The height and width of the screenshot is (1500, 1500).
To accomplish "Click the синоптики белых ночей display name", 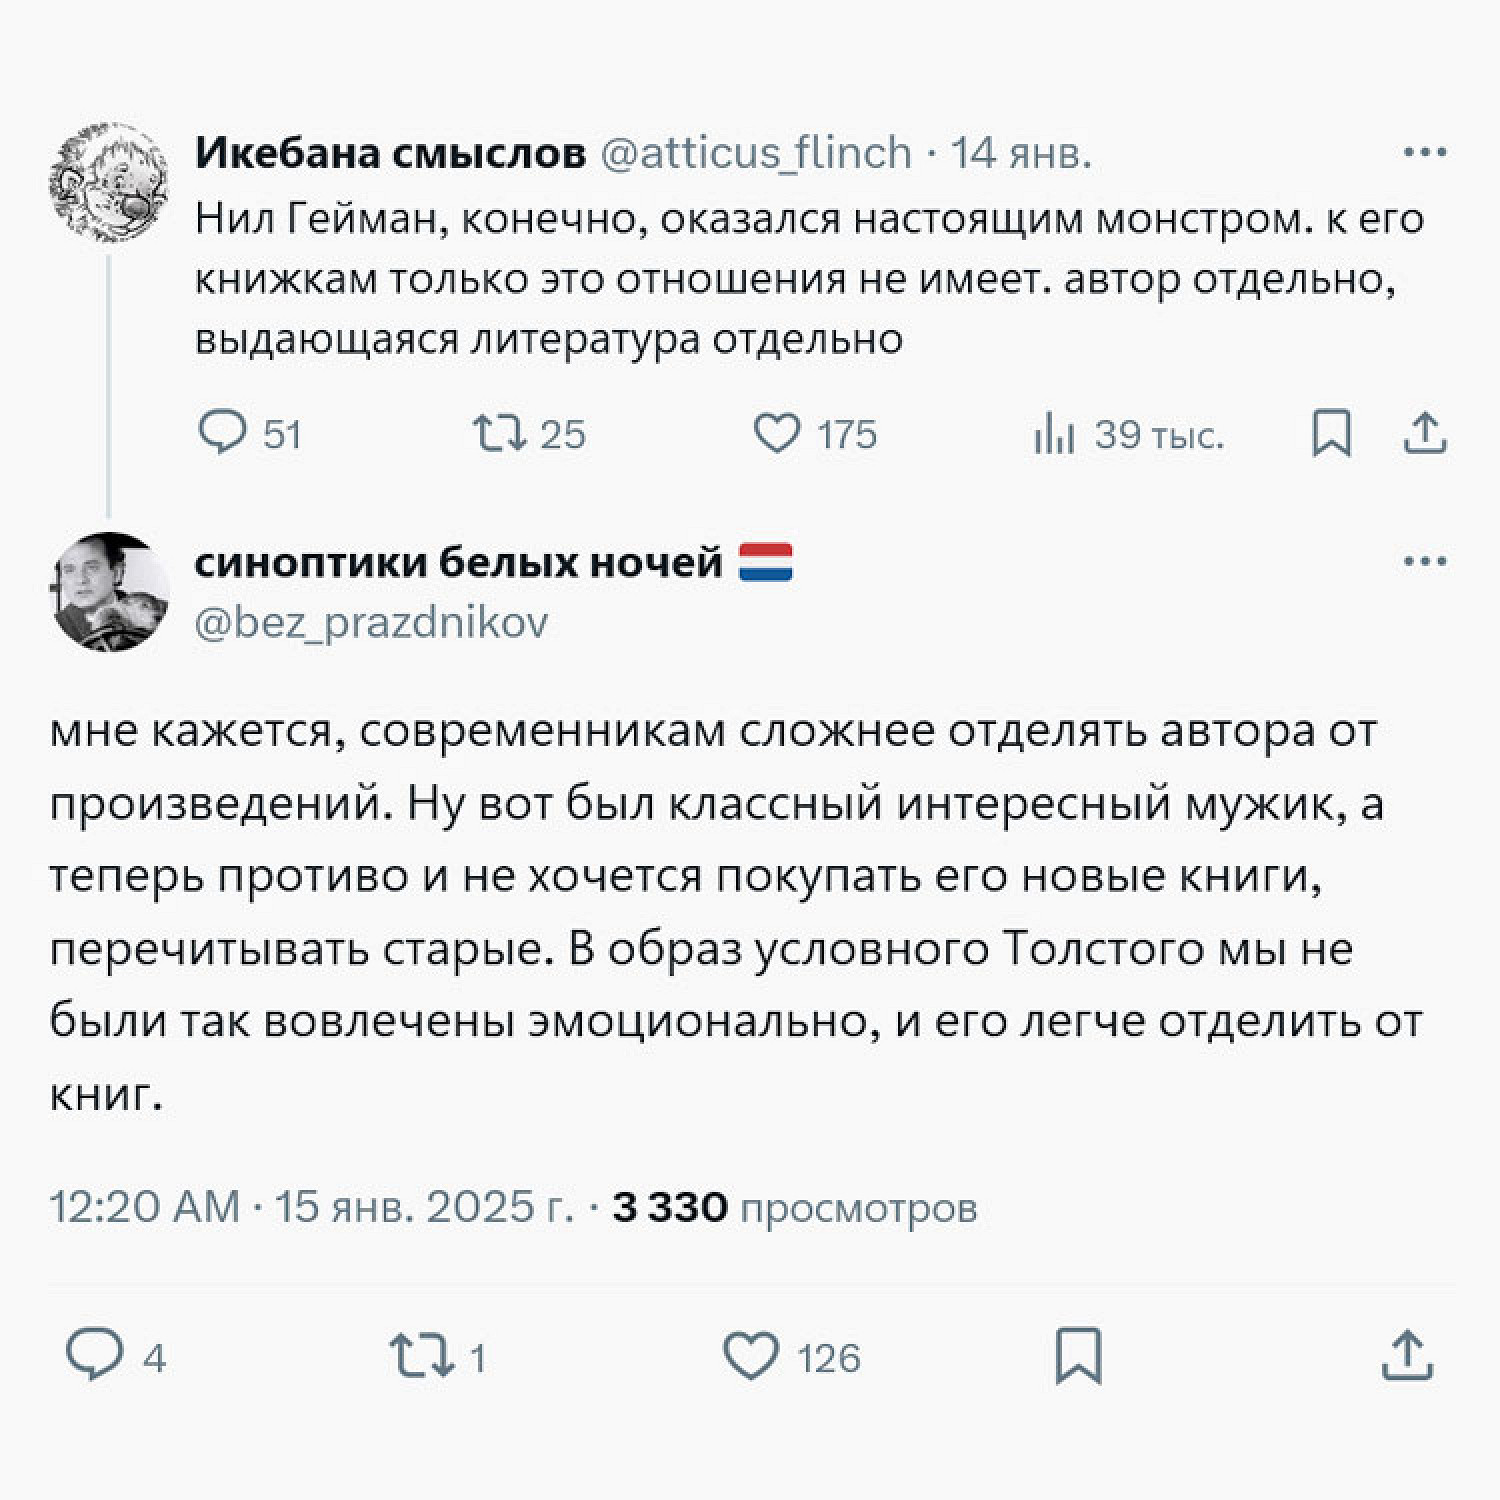I will tap(458, 562).
